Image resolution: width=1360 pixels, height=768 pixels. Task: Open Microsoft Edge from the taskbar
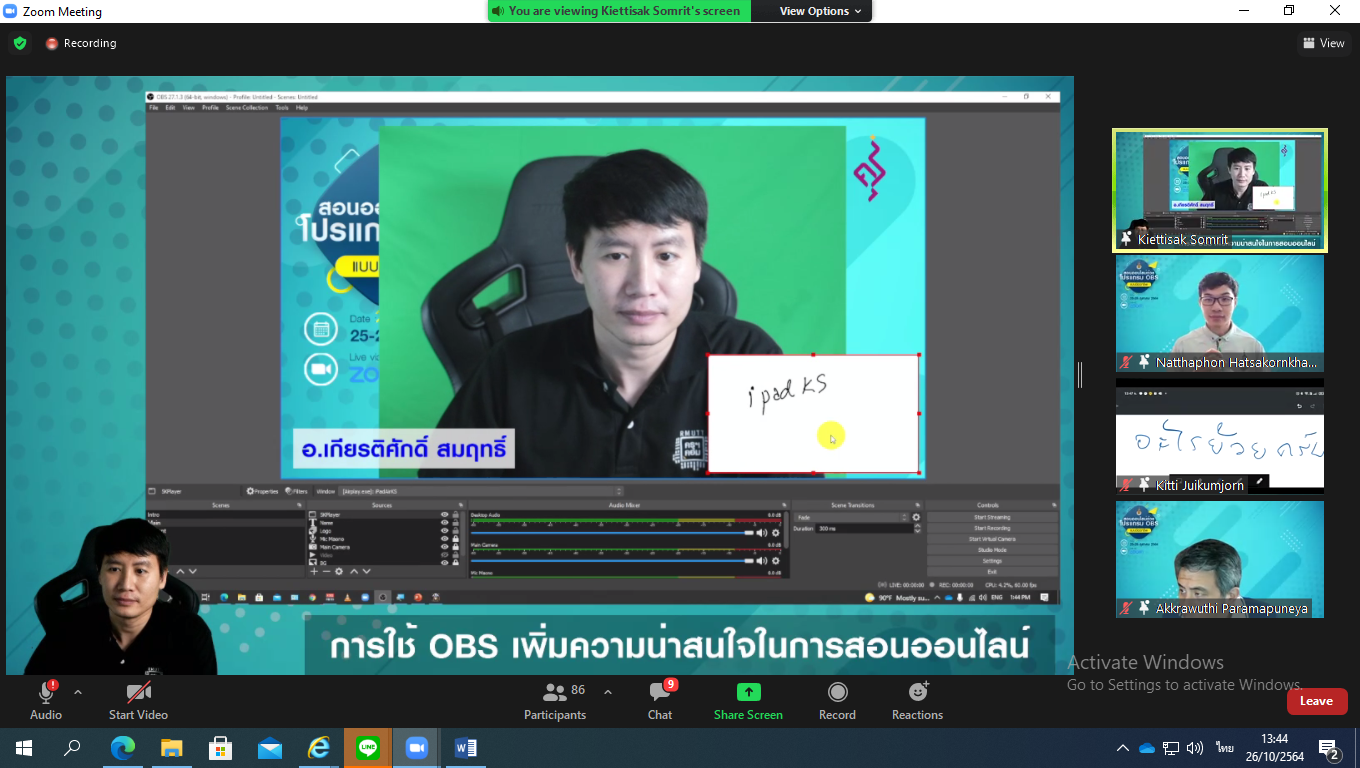pos(122,747)
